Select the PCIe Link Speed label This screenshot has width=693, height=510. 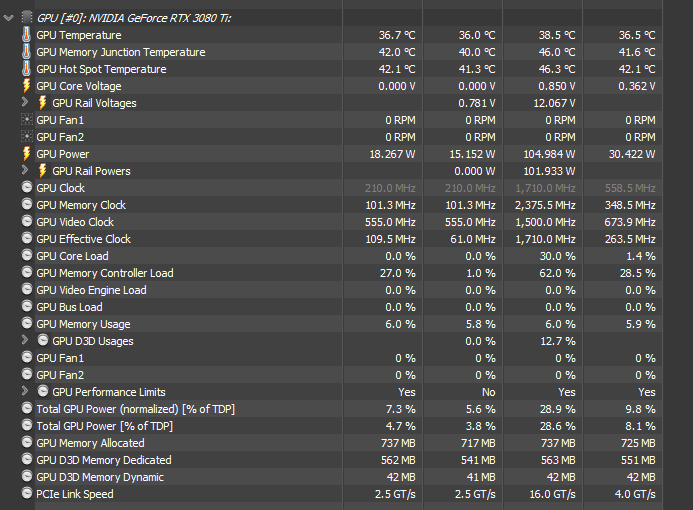point(75,494)
